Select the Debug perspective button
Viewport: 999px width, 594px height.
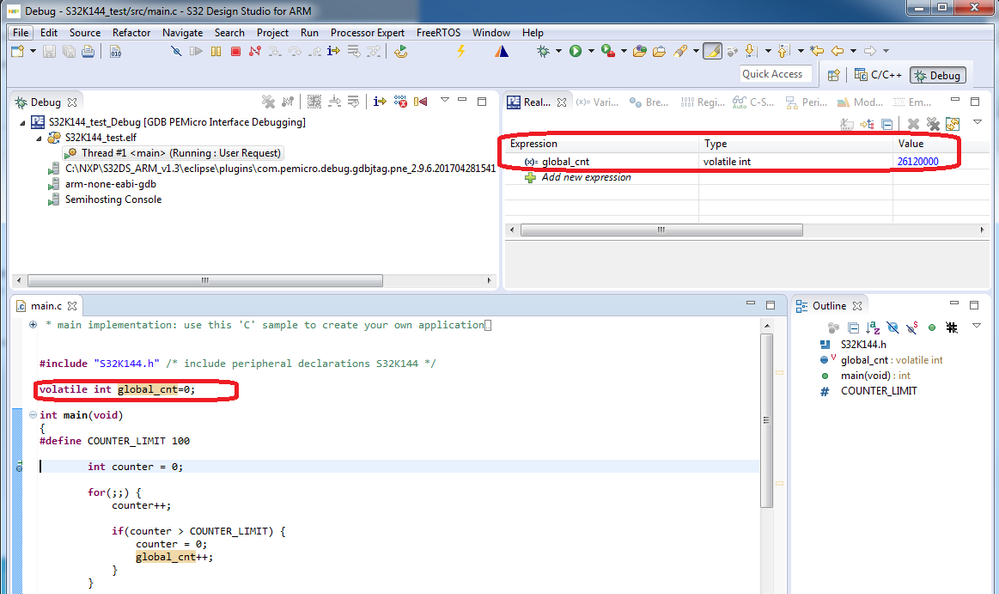[x=938, y=75]
